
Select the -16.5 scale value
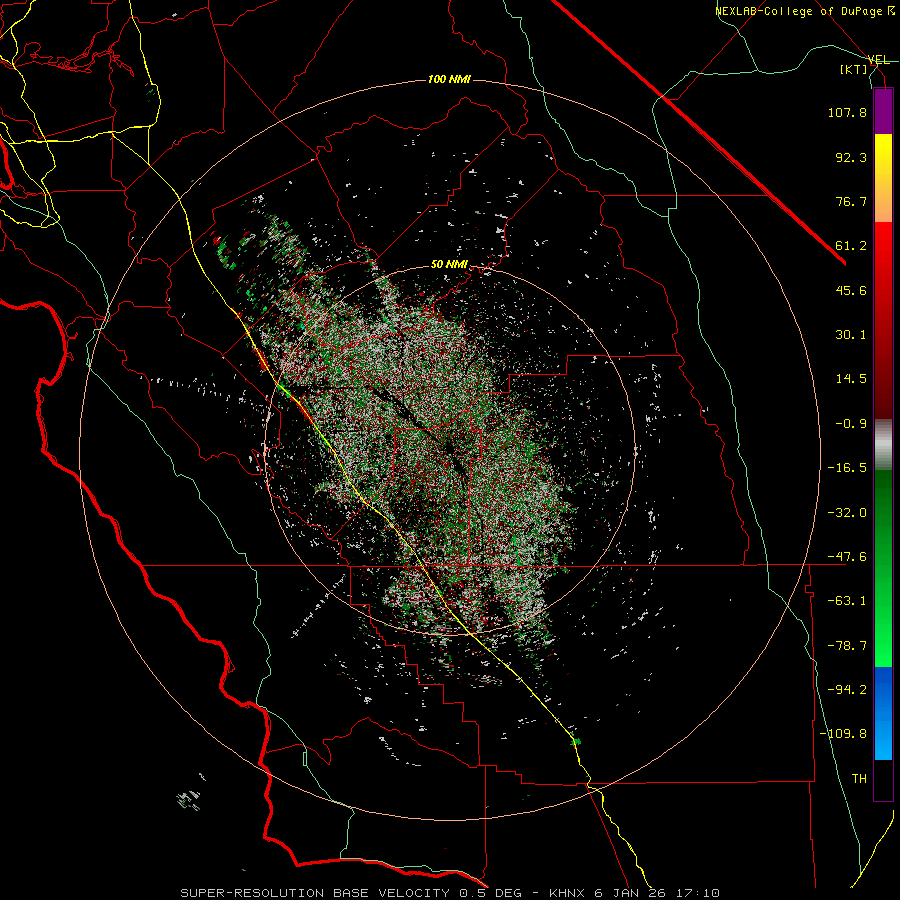[847, 468]
